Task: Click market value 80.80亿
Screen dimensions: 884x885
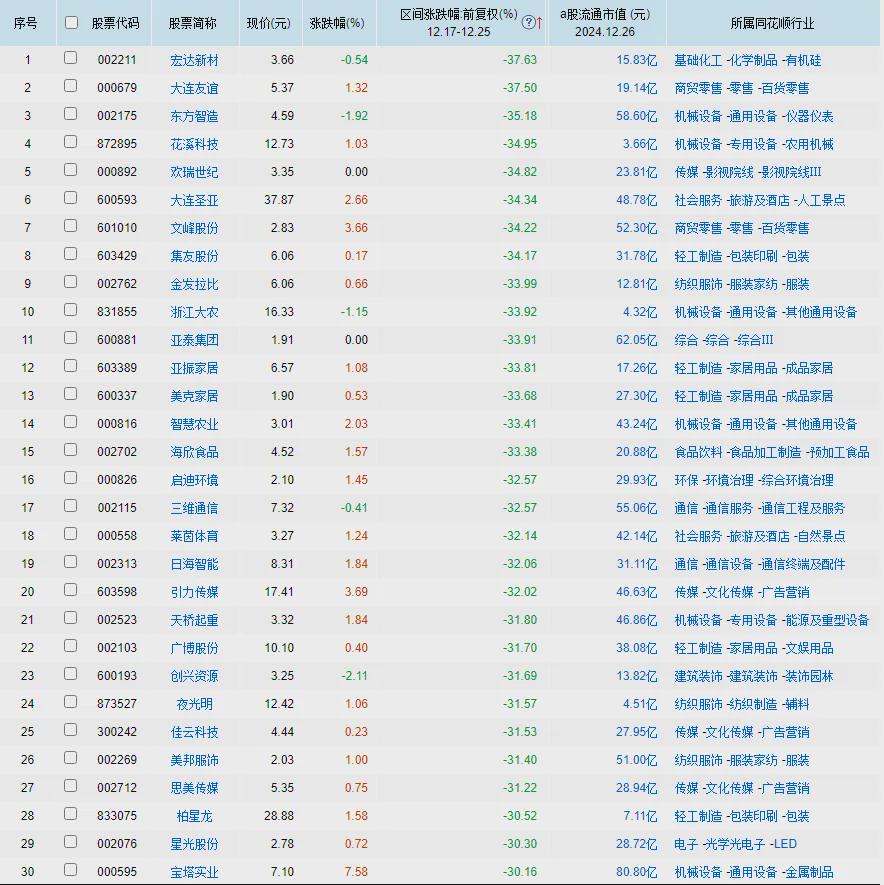Action: point(636,871)
